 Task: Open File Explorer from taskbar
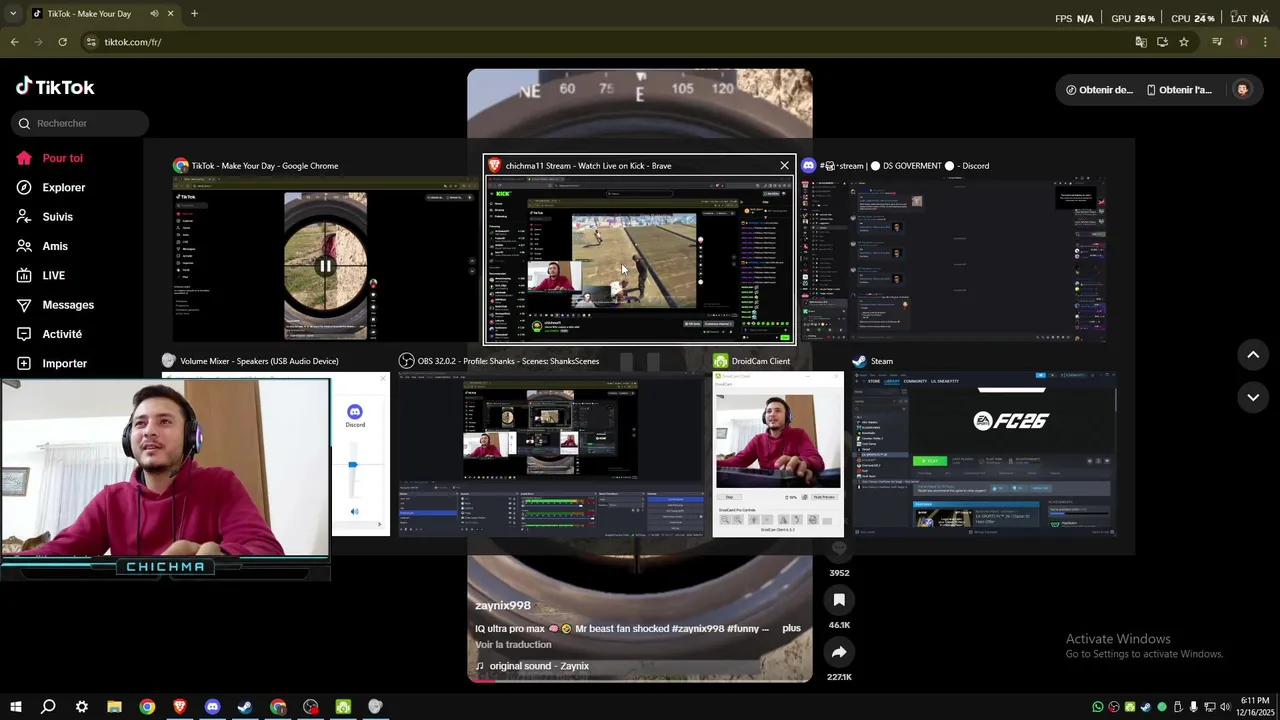(114, 707)
